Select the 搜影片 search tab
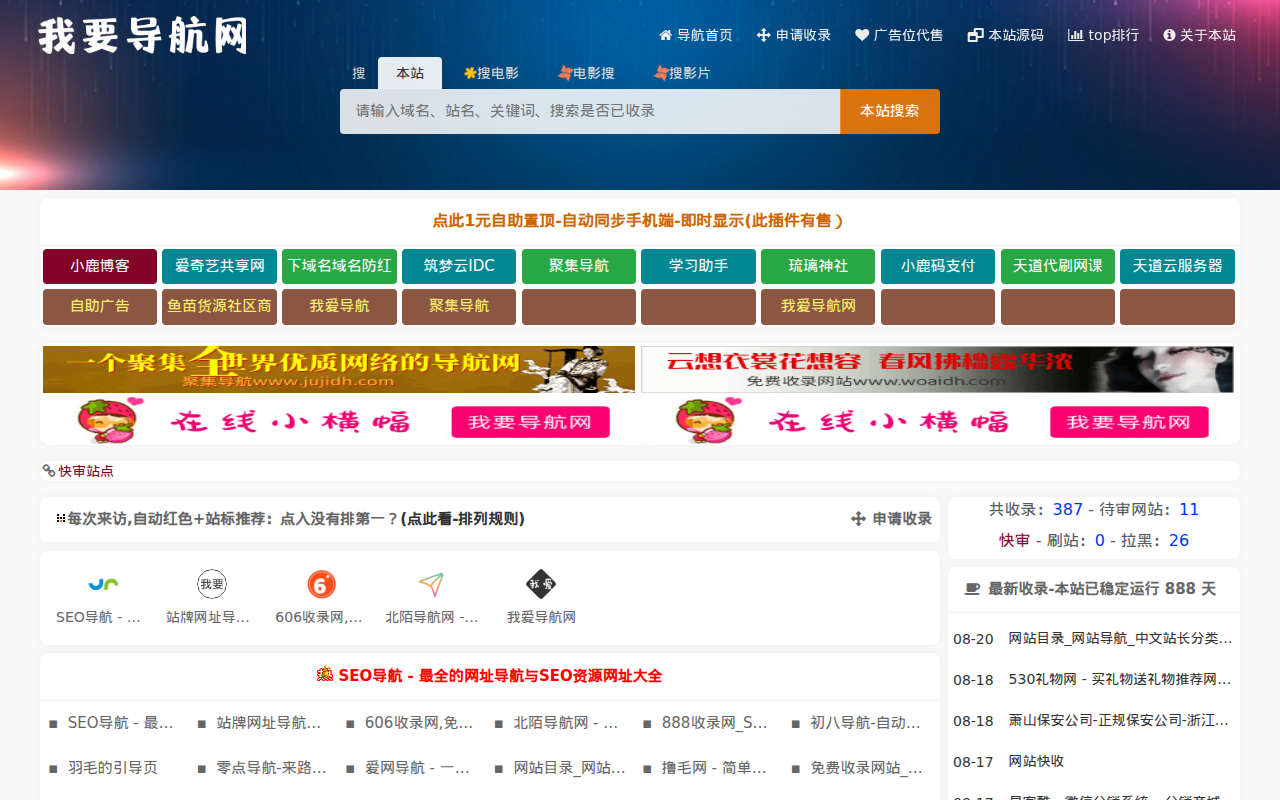 point(682,73)
